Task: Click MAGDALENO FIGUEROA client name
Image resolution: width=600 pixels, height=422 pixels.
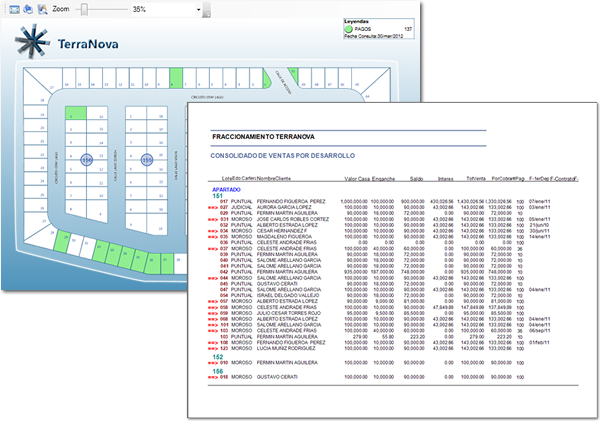Action: (284, 237)
